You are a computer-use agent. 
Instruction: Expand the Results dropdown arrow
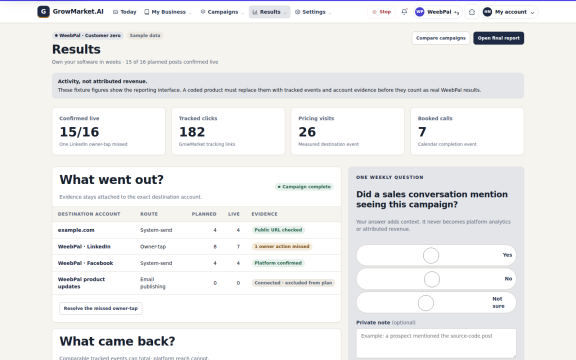click(x=285, y=12)
